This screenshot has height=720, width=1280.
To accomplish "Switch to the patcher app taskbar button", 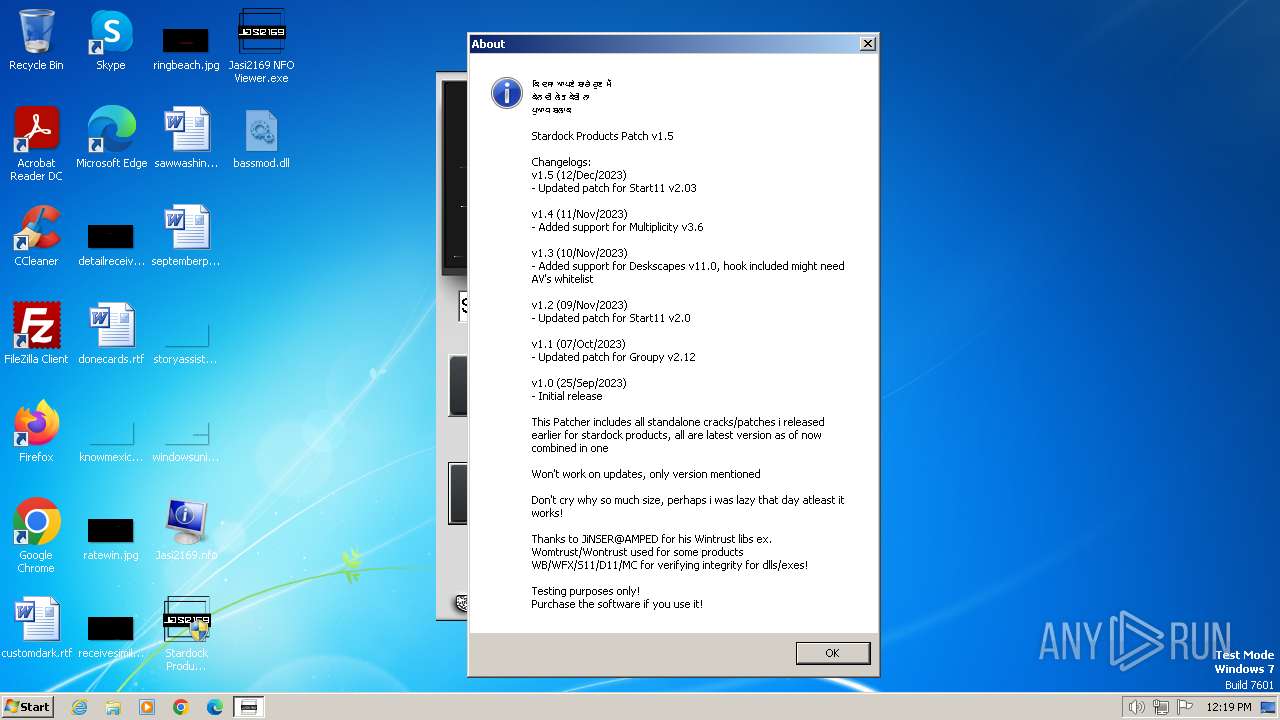I will click(x=249, y=707).
